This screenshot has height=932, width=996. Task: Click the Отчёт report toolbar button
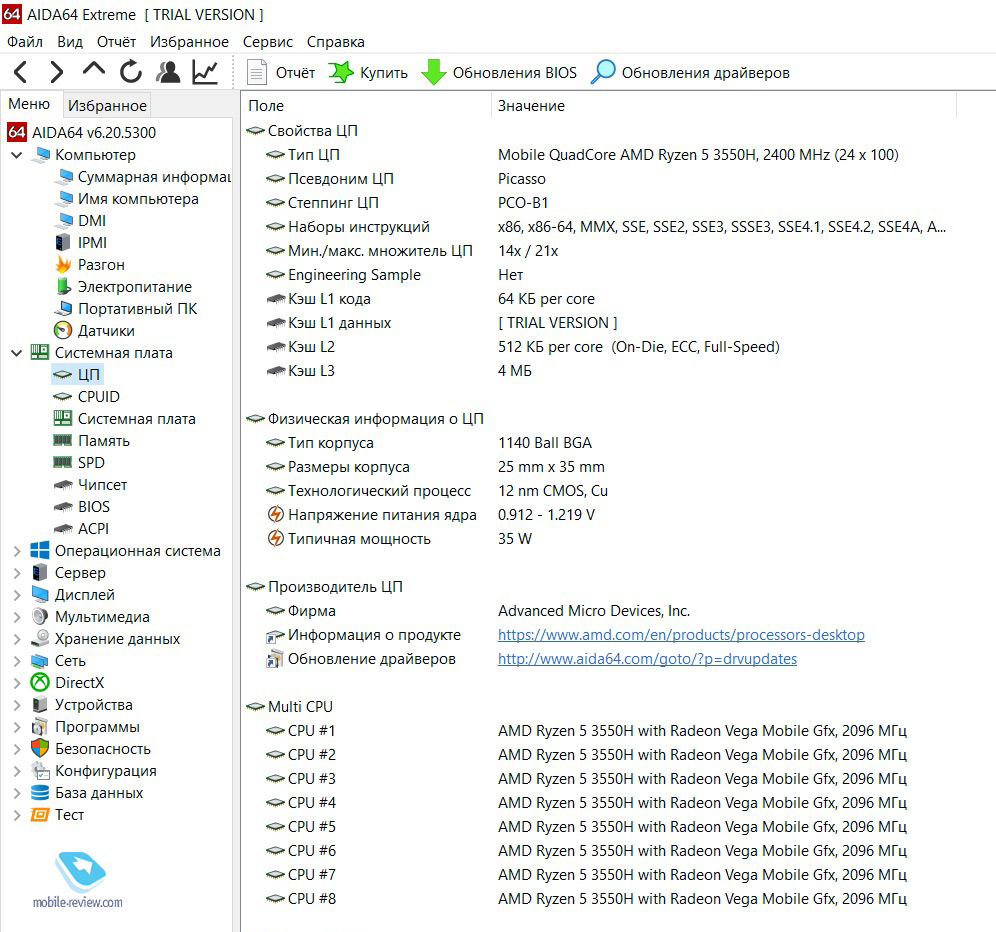pyautogui.click(x=281, y=72)
